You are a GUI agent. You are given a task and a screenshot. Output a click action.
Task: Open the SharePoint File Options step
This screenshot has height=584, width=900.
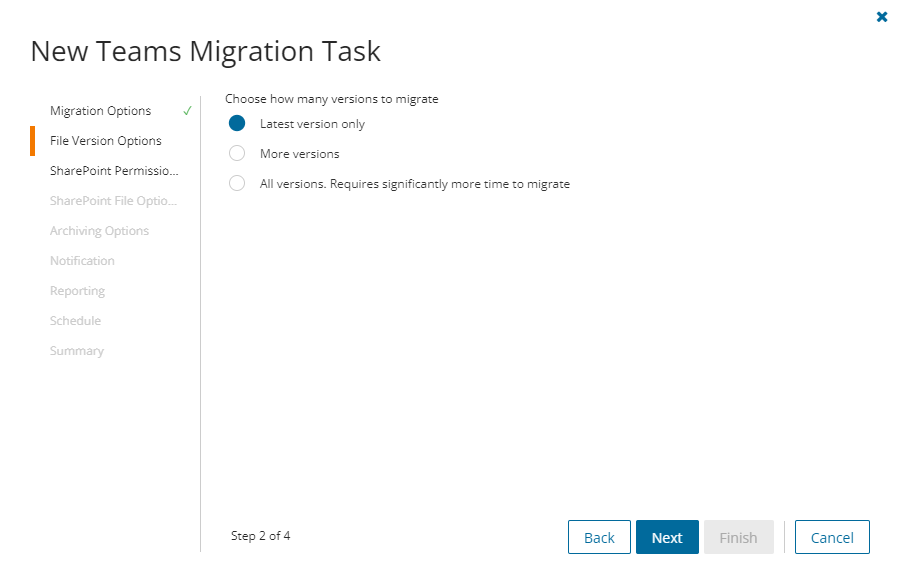(x=114, y=201)
